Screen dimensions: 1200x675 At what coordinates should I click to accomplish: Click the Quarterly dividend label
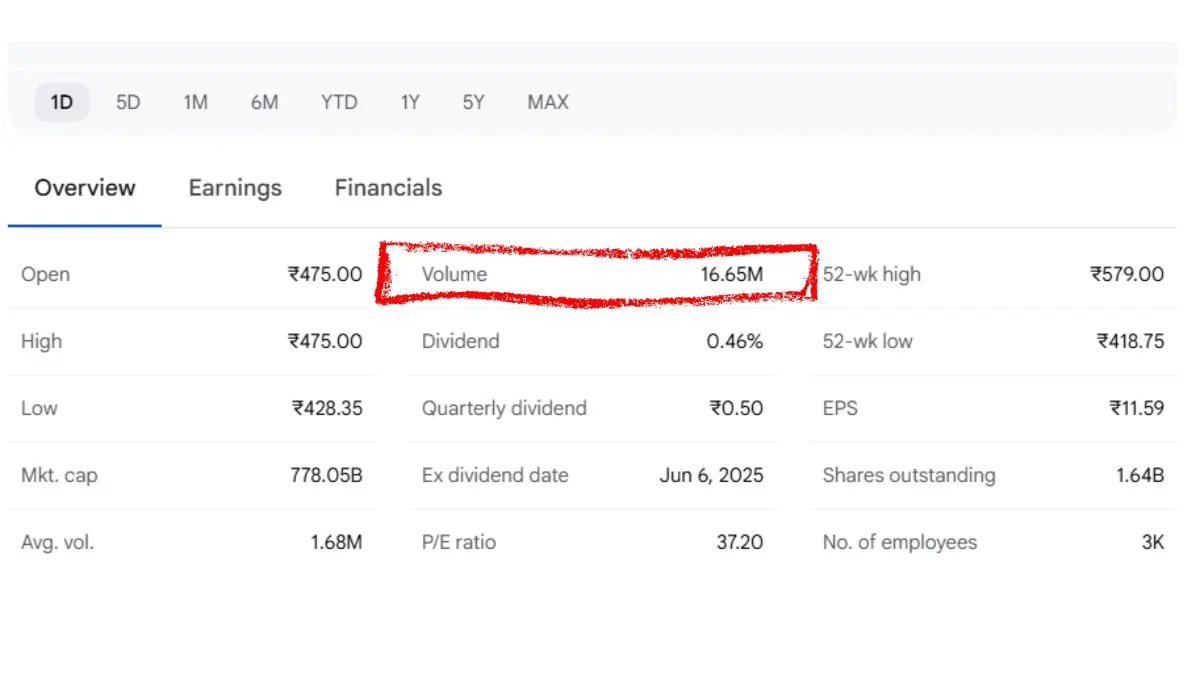504,408
